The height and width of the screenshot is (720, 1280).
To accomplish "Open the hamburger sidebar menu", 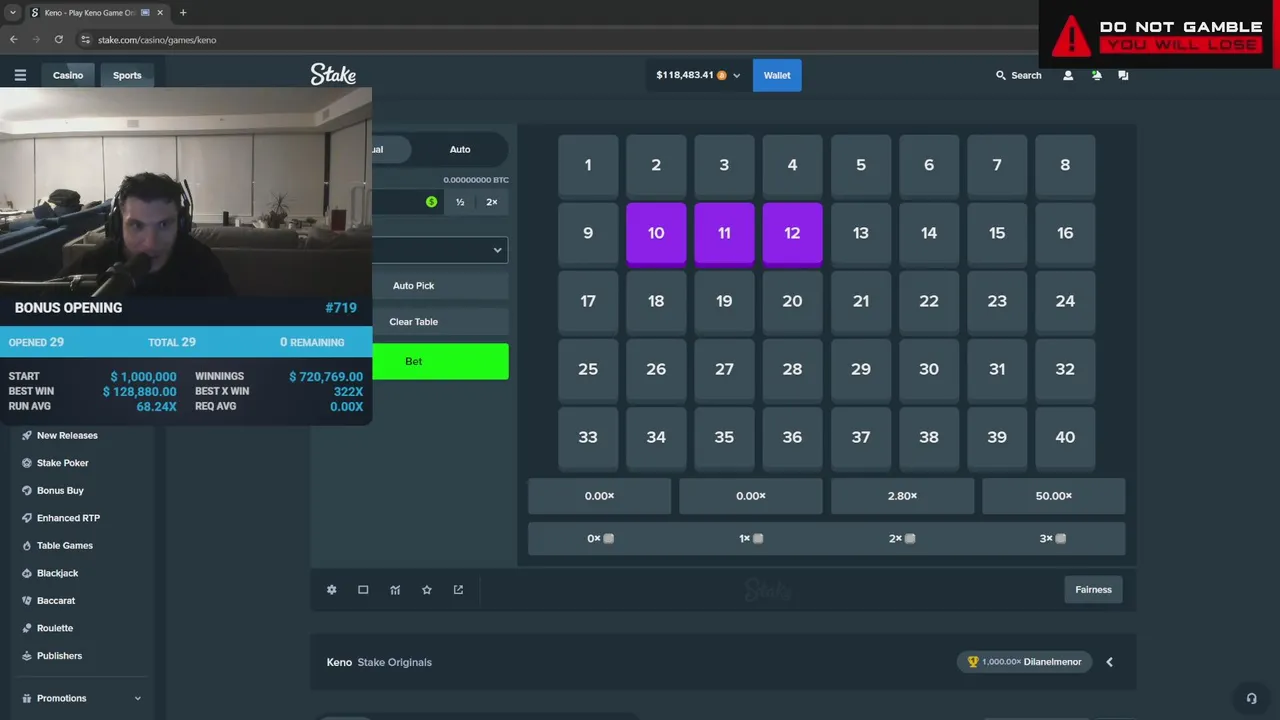I will coord(20,75).
